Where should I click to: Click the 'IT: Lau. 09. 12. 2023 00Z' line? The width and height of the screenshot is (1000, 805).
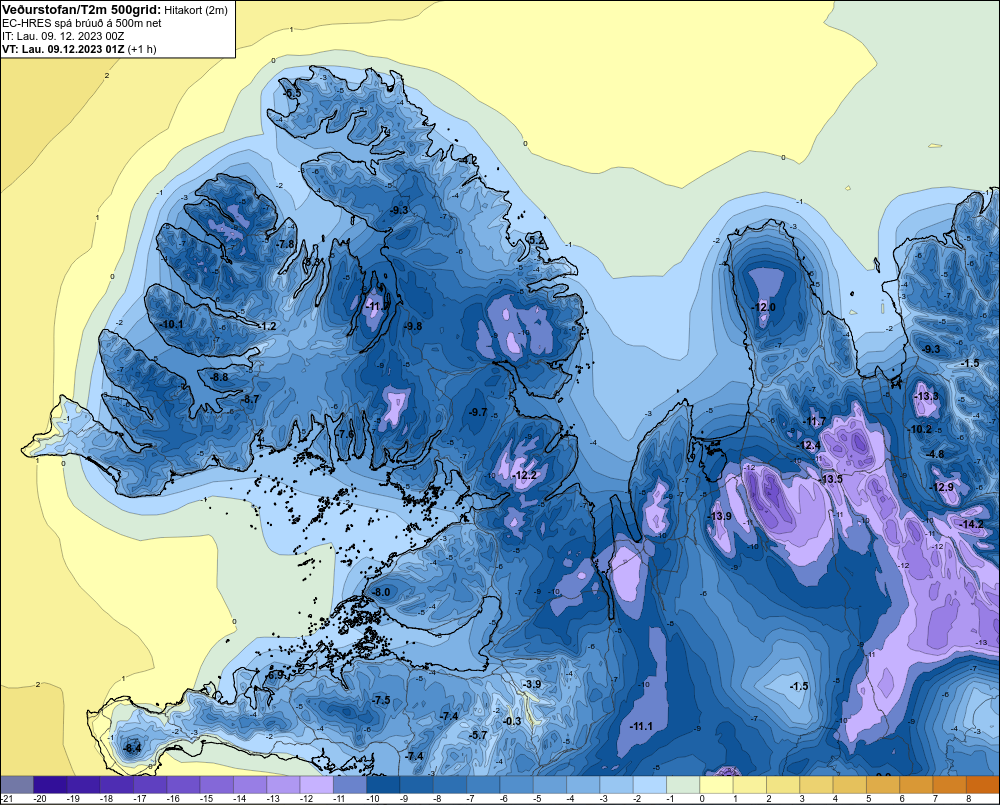[x=63, y=36]
